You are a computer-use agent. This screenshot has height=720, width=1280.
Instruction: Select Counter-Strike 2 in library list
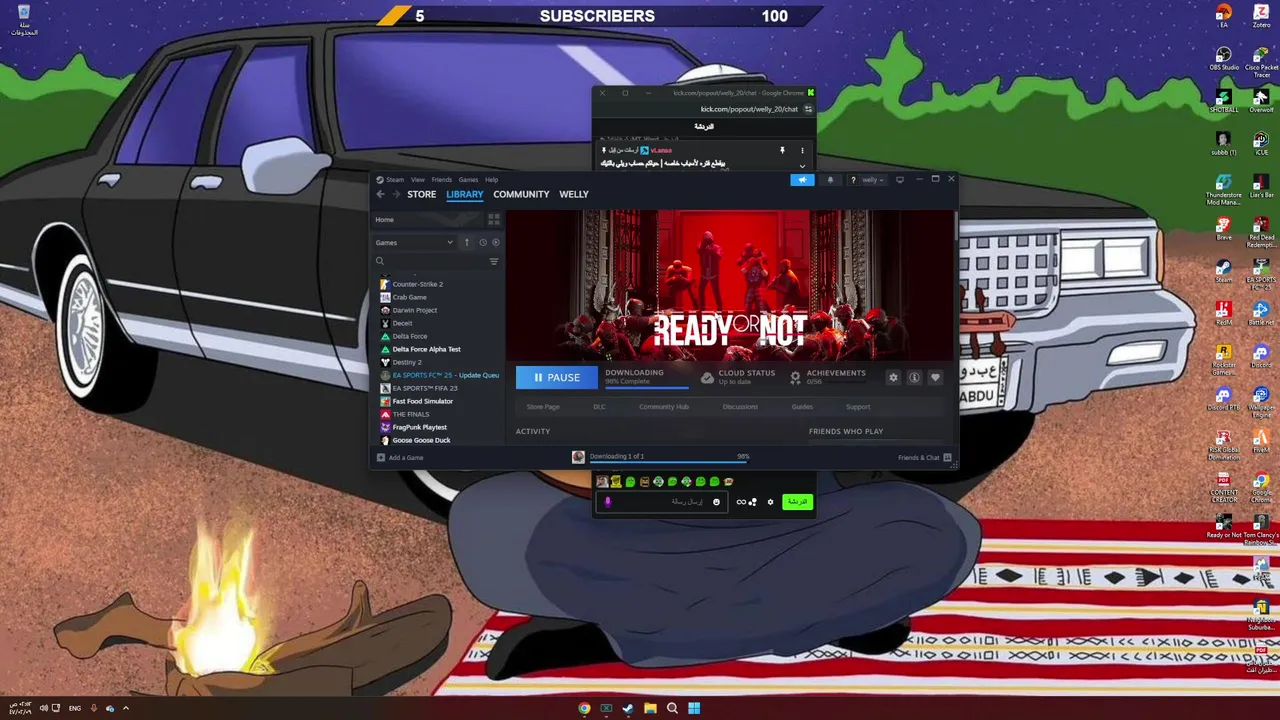[417, 284]
